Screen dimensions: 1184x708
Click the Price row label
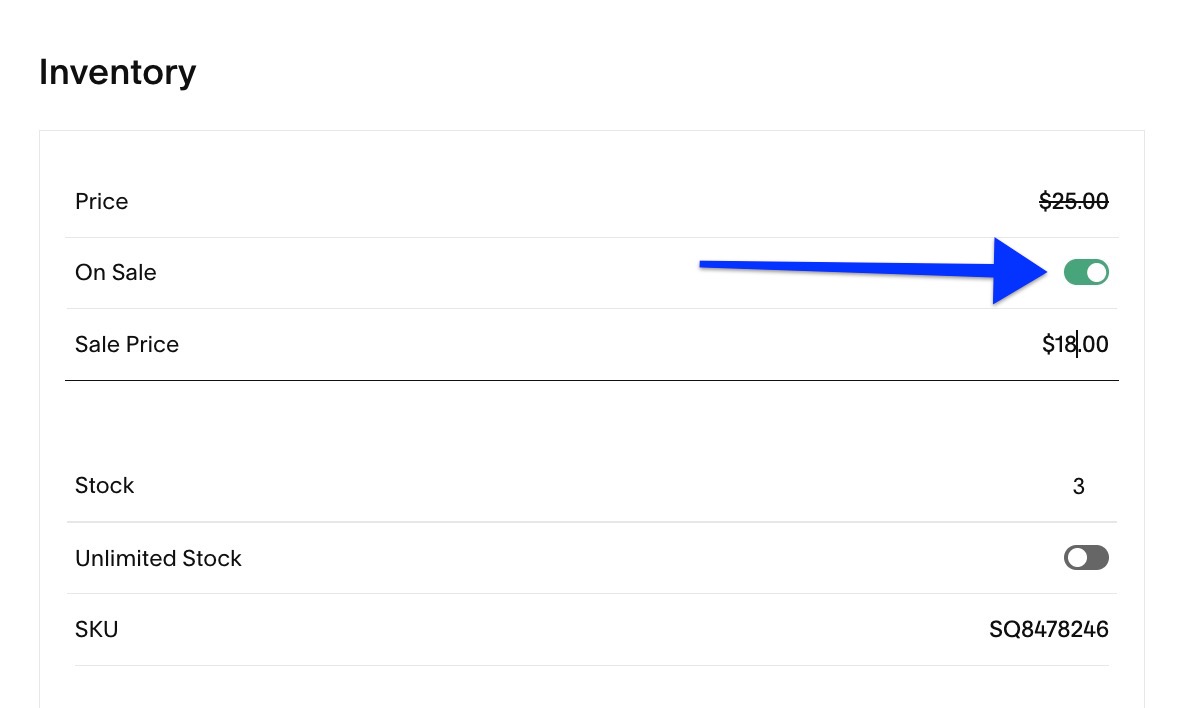coord(102,202)
